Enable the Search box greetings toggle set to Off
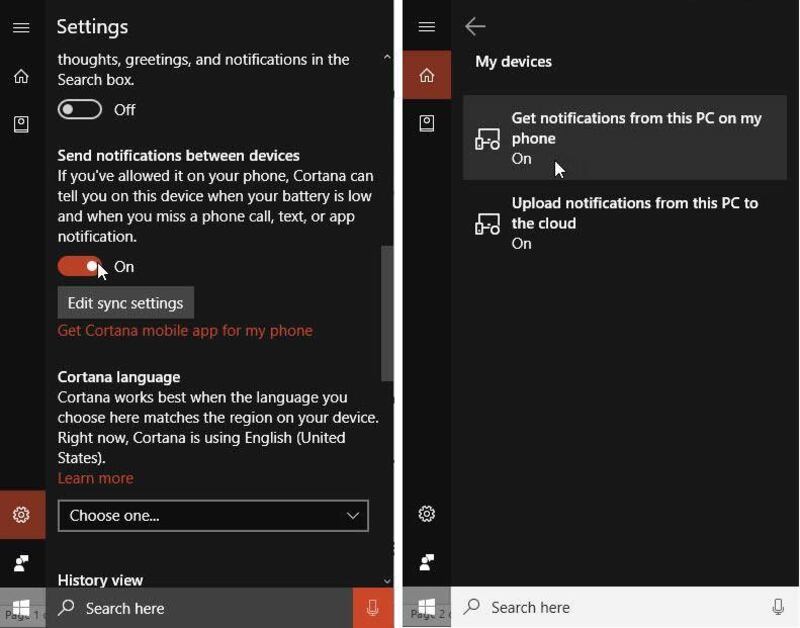 80,110
